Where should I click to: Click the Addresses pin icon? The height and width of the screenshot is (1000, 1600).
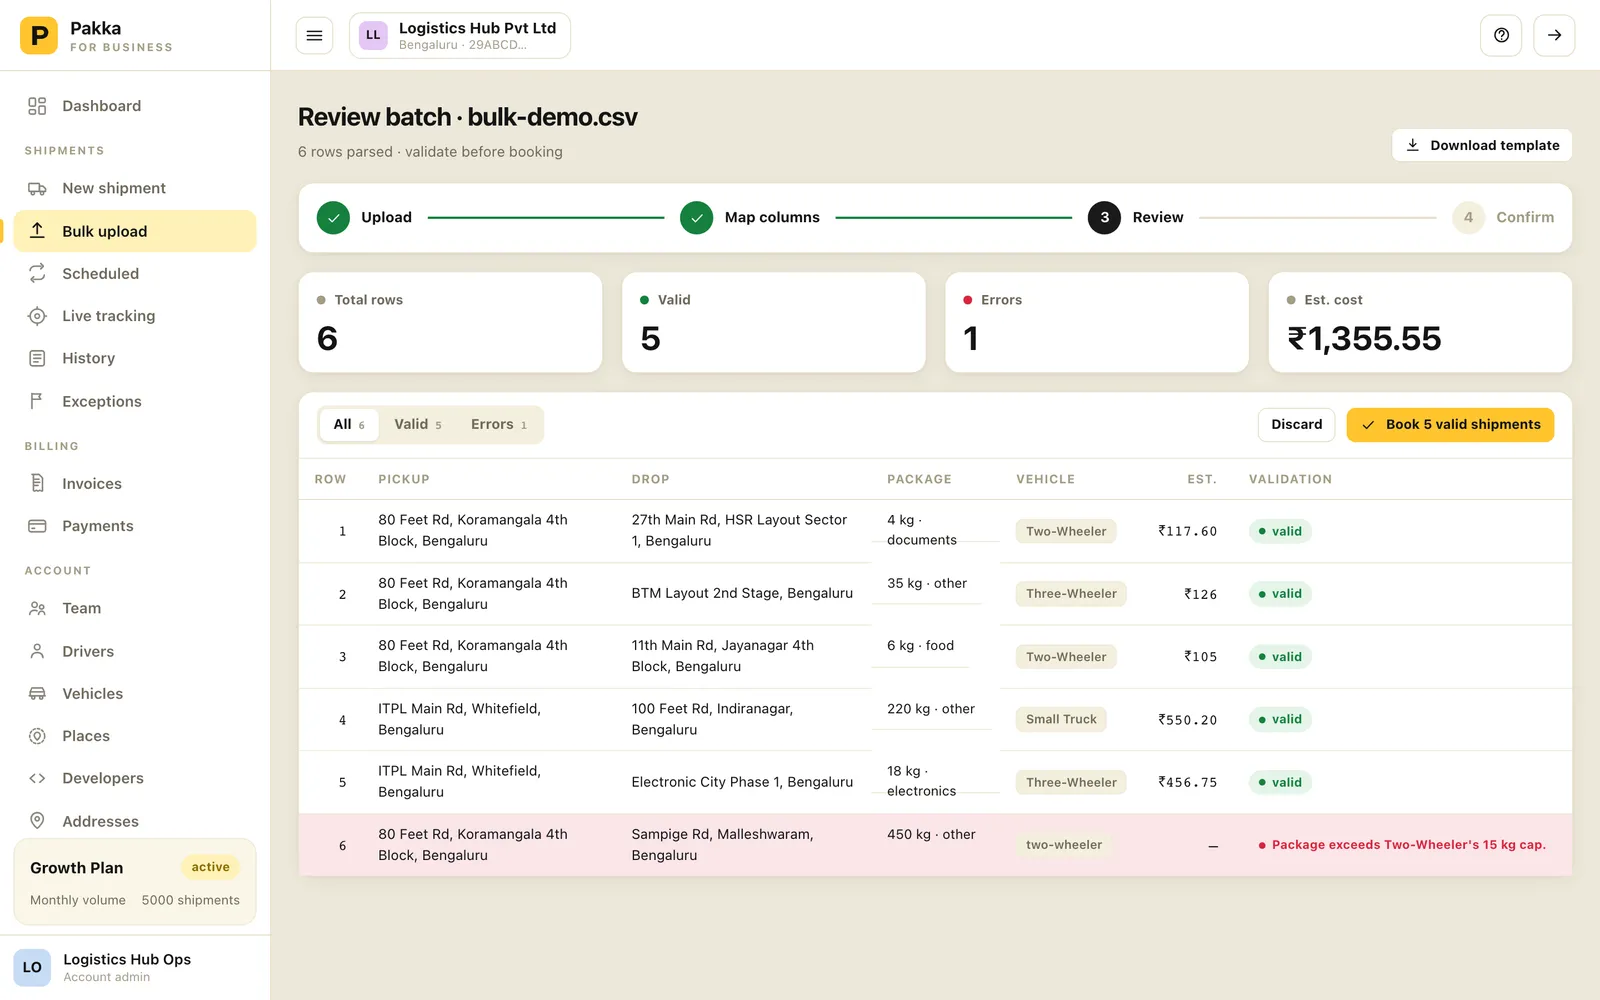(37, 821)
